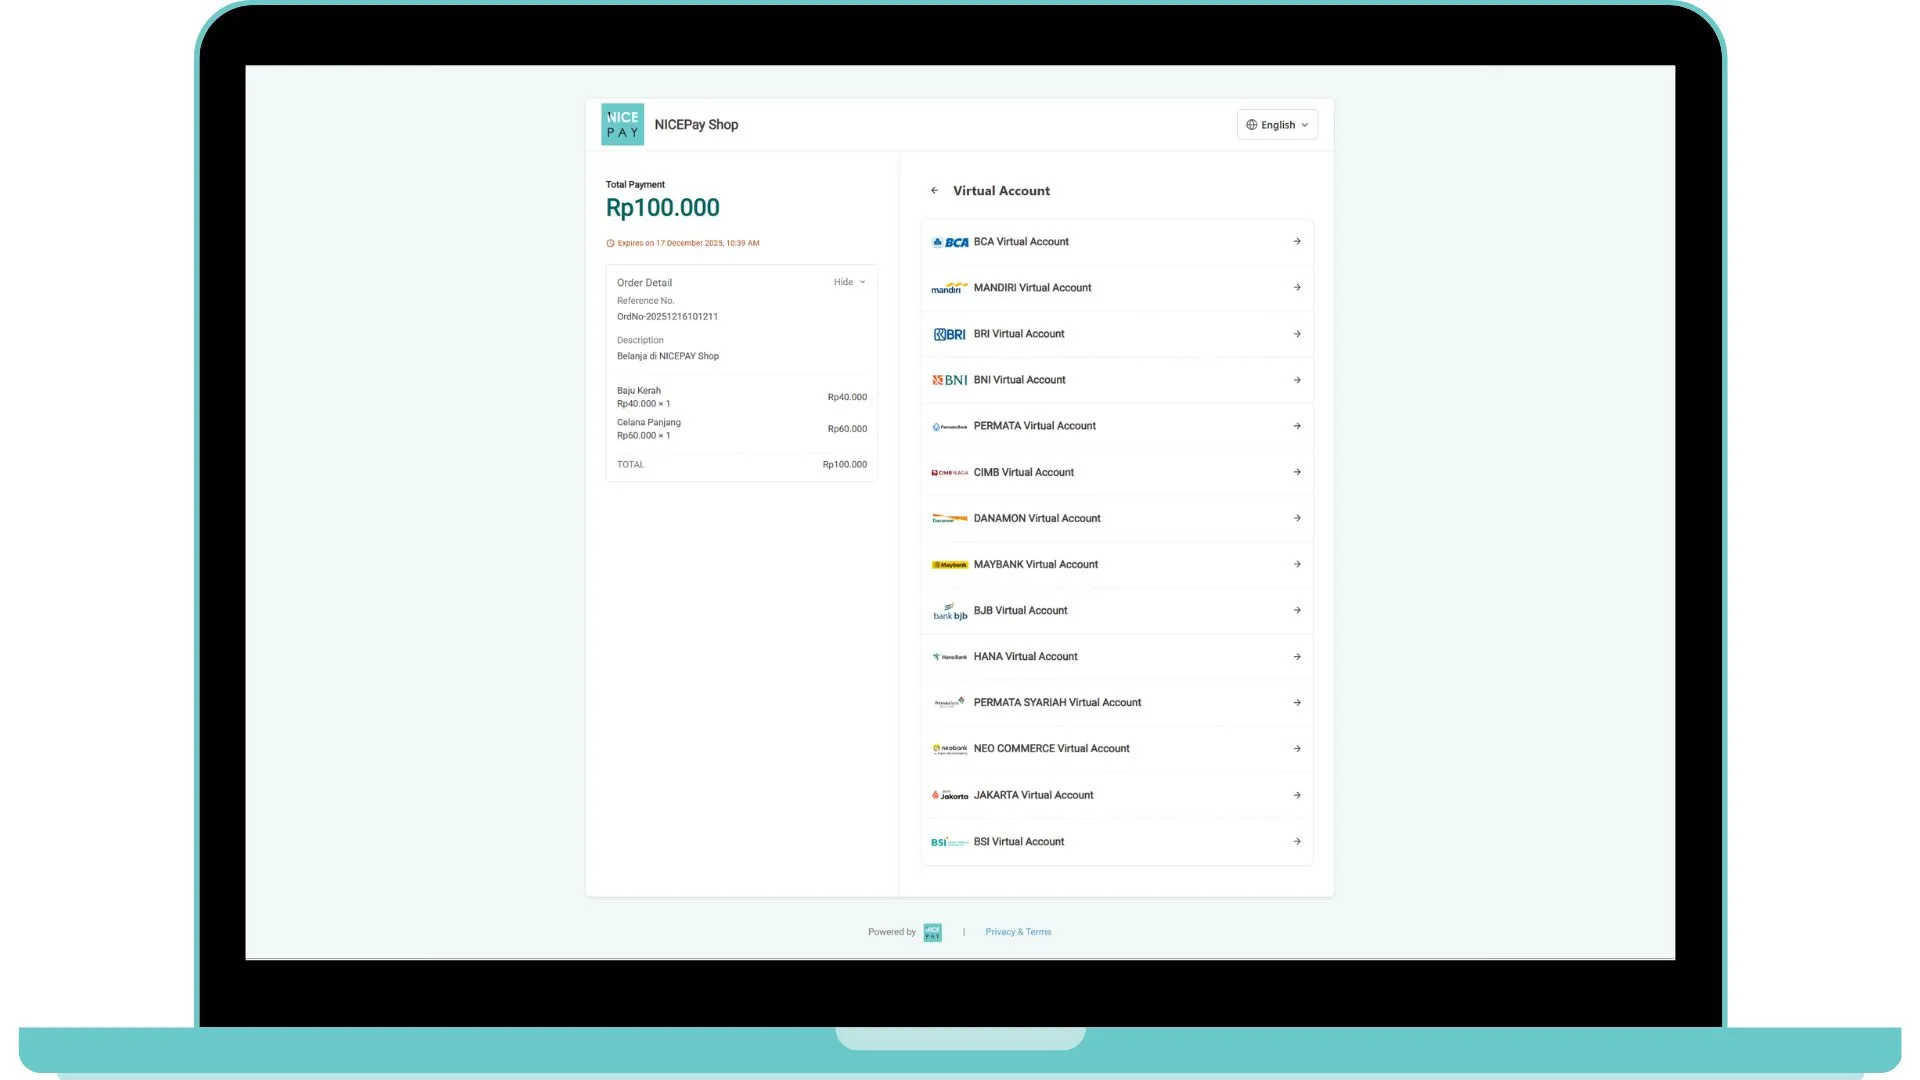Click arrow on PERMATA Virtual Account row

click(1297, 426)
